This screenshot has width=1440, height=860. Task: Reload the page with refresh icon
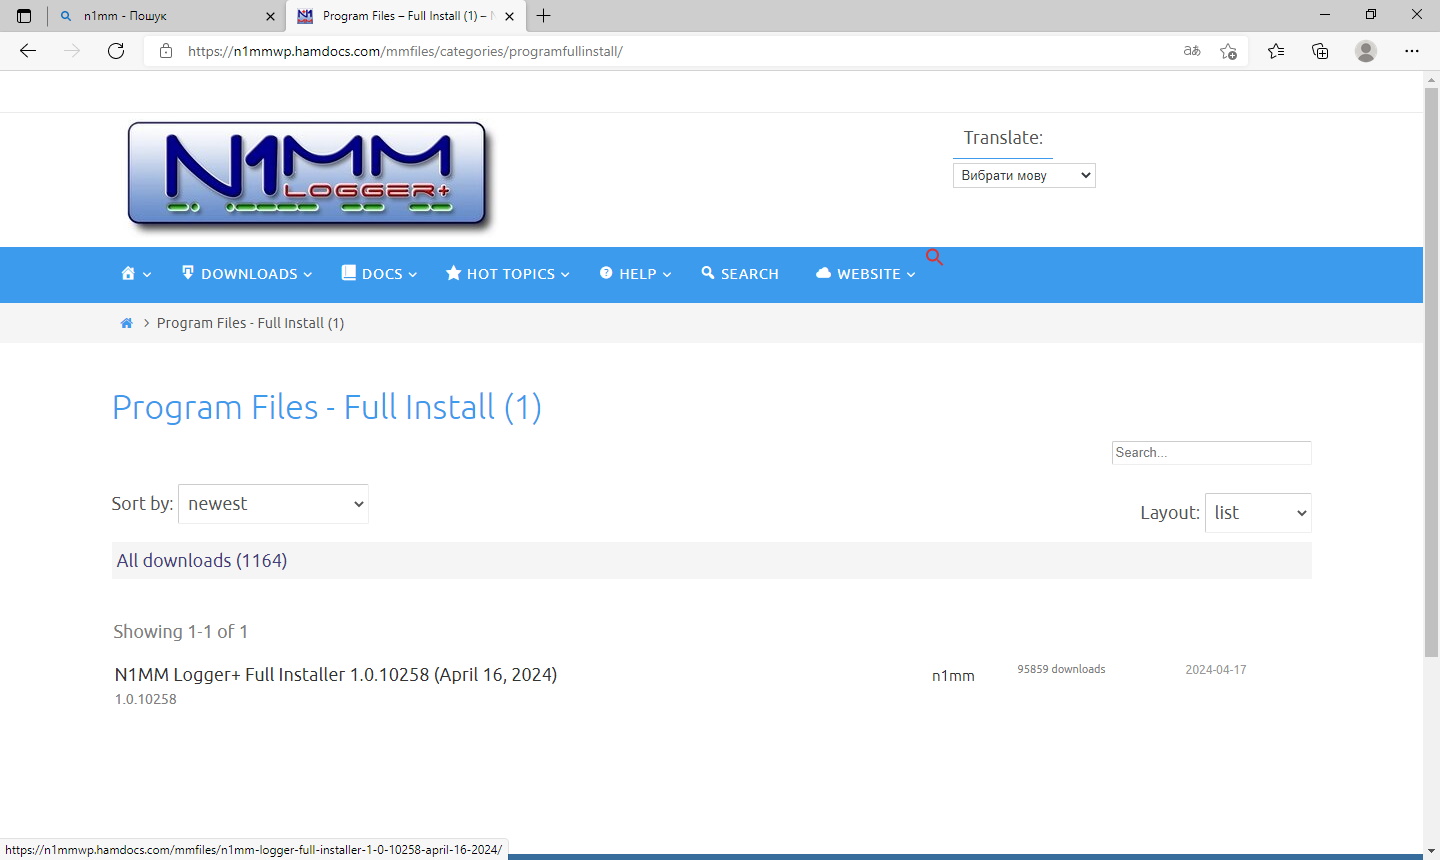click(x=116, y=51)
